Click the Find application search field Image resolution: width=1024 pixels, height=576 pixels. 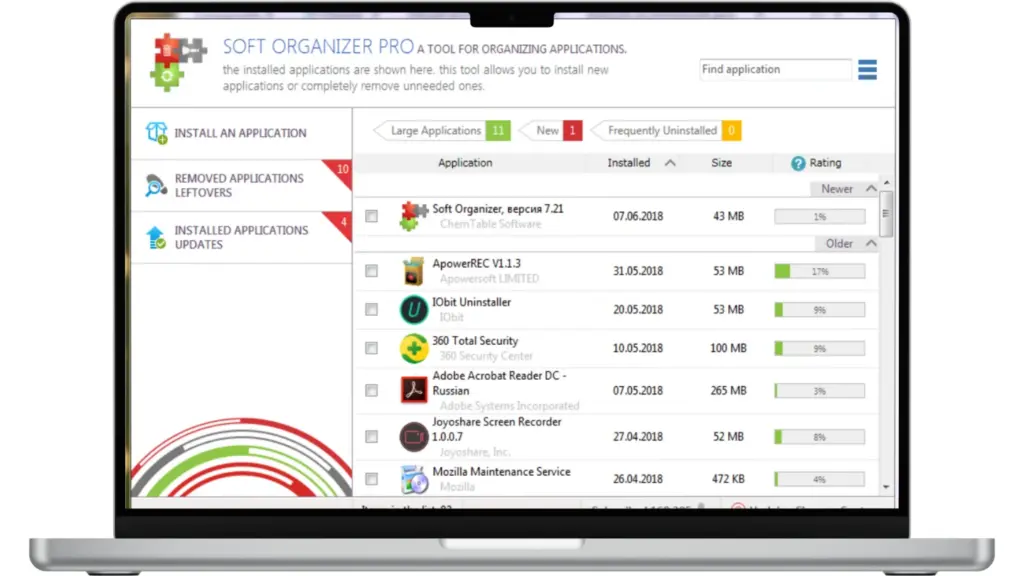click(775, 70)
